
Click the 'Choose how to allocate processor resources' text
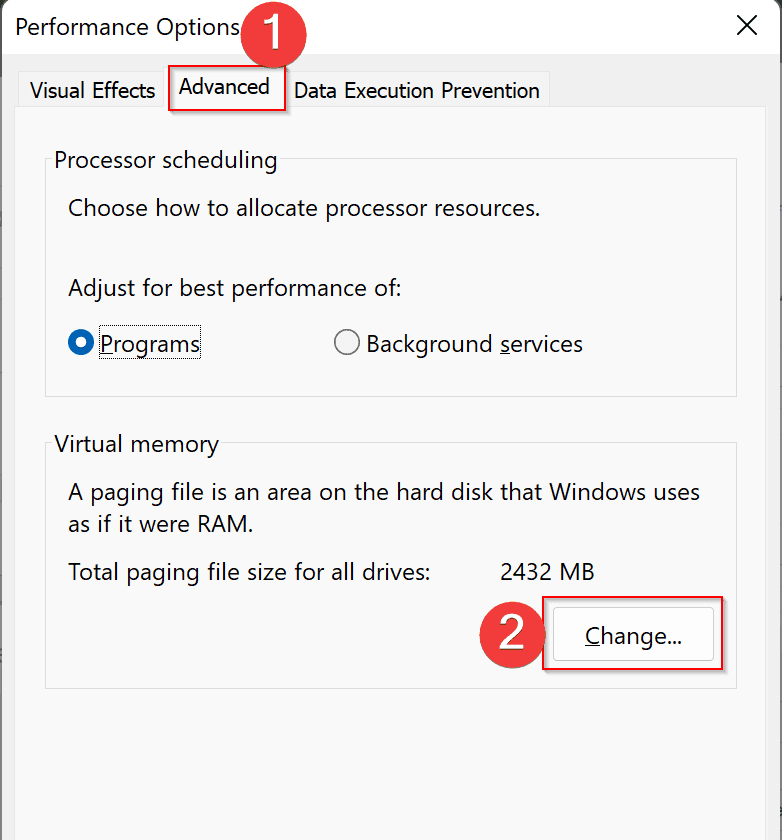pos(304,209)
